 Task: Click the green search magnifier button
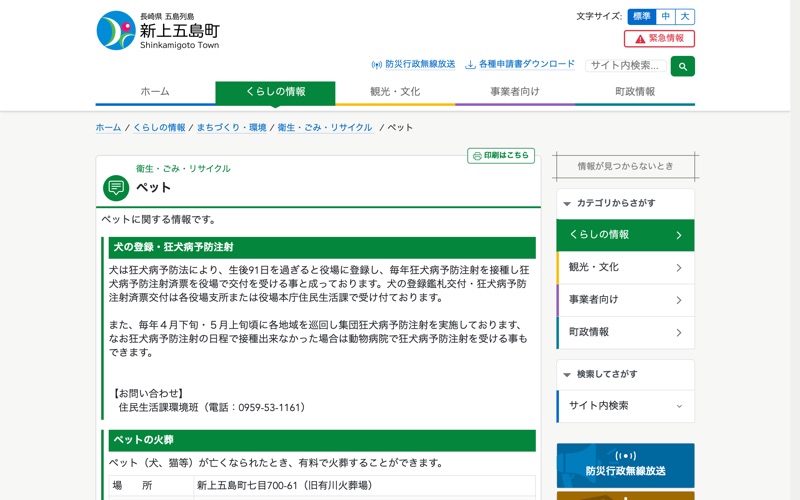[683, 66]
